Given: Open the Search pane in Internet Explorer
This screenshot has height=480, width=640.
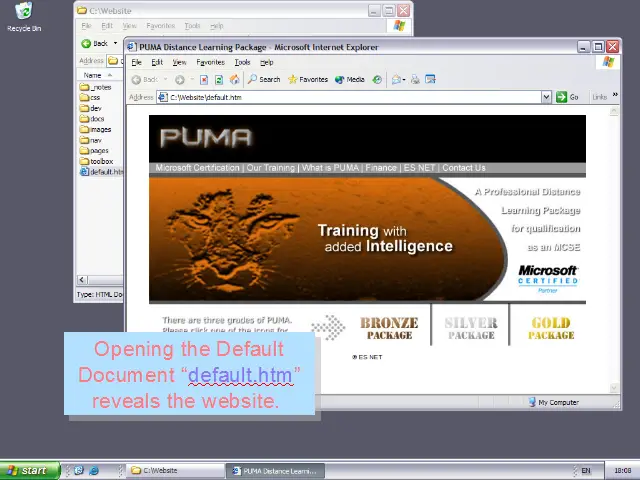Looking at the screenshot, I should click(x=264, y=80).
